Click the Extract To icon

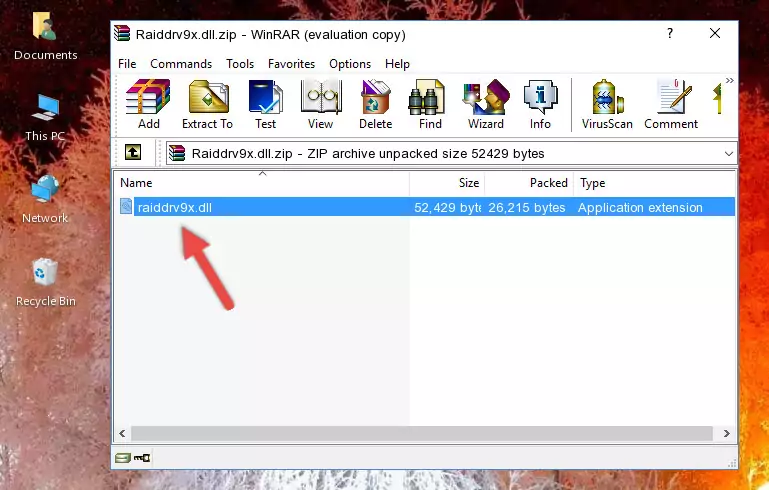pos(207,104)
